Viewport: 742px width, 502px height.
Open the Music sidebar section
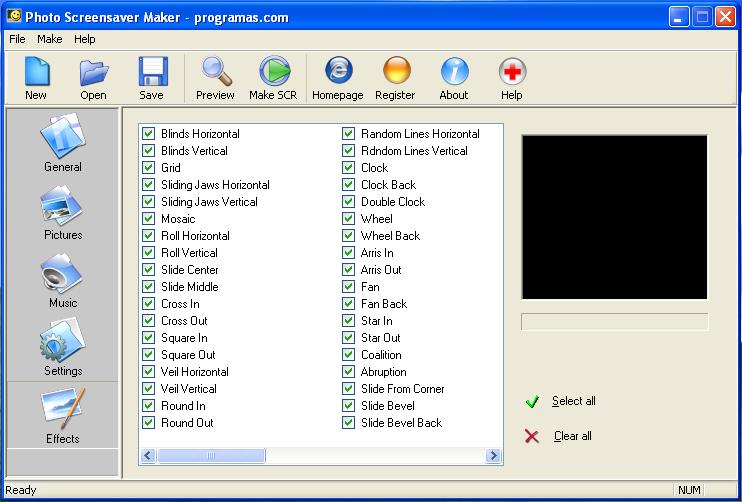coord(62,281)
